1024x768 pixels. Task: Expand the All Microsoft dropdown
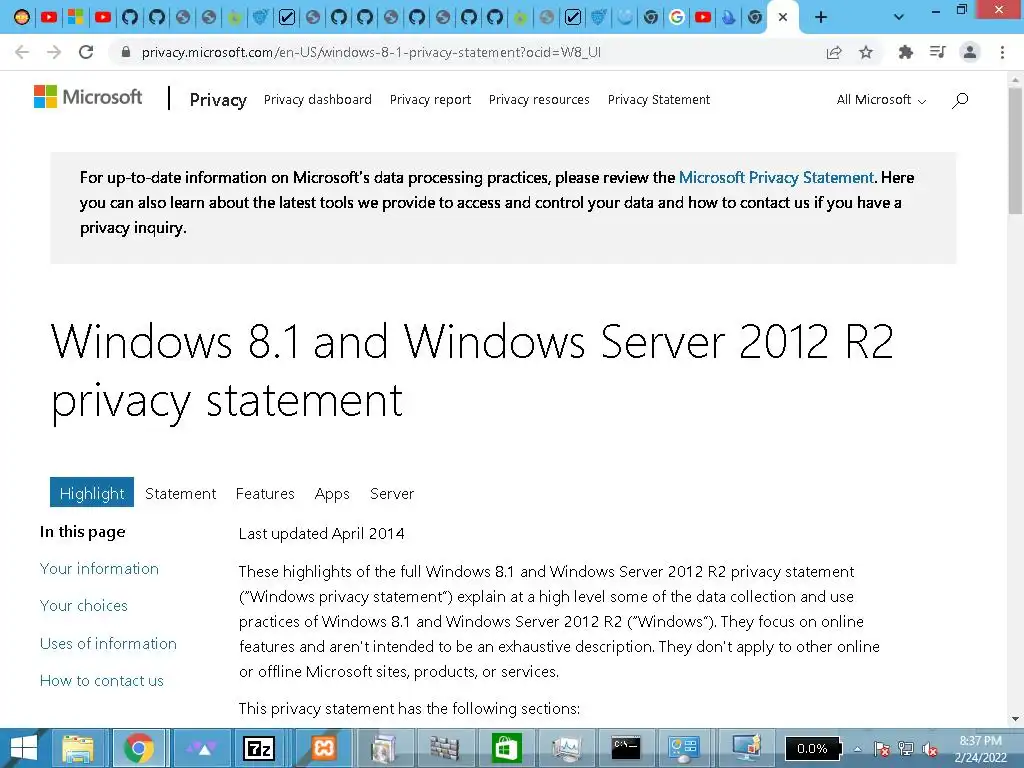[x=881, y=100]
